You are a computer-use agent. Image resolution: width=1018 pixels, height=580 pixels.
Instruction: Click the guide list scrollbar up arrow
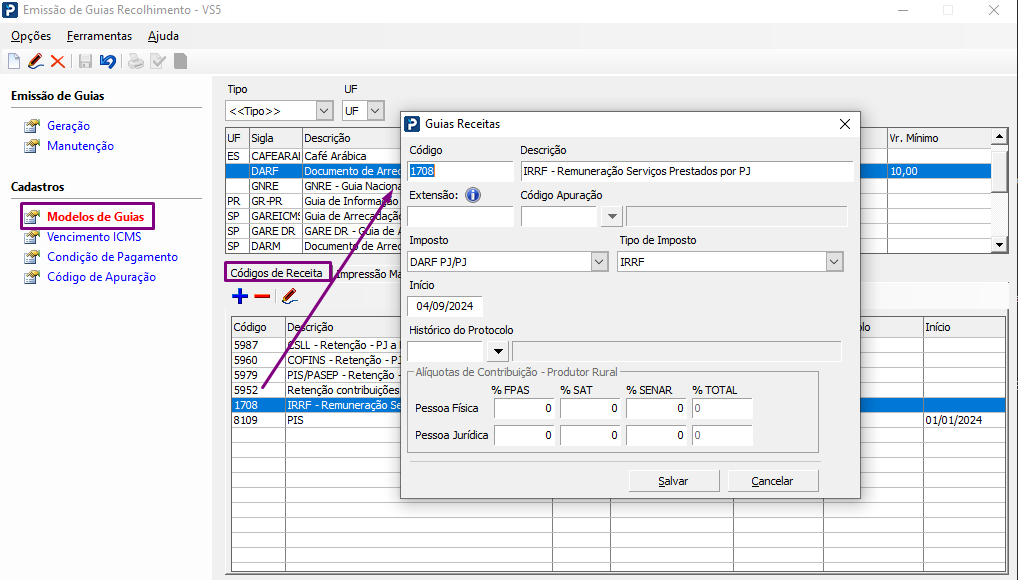[999, 136]
